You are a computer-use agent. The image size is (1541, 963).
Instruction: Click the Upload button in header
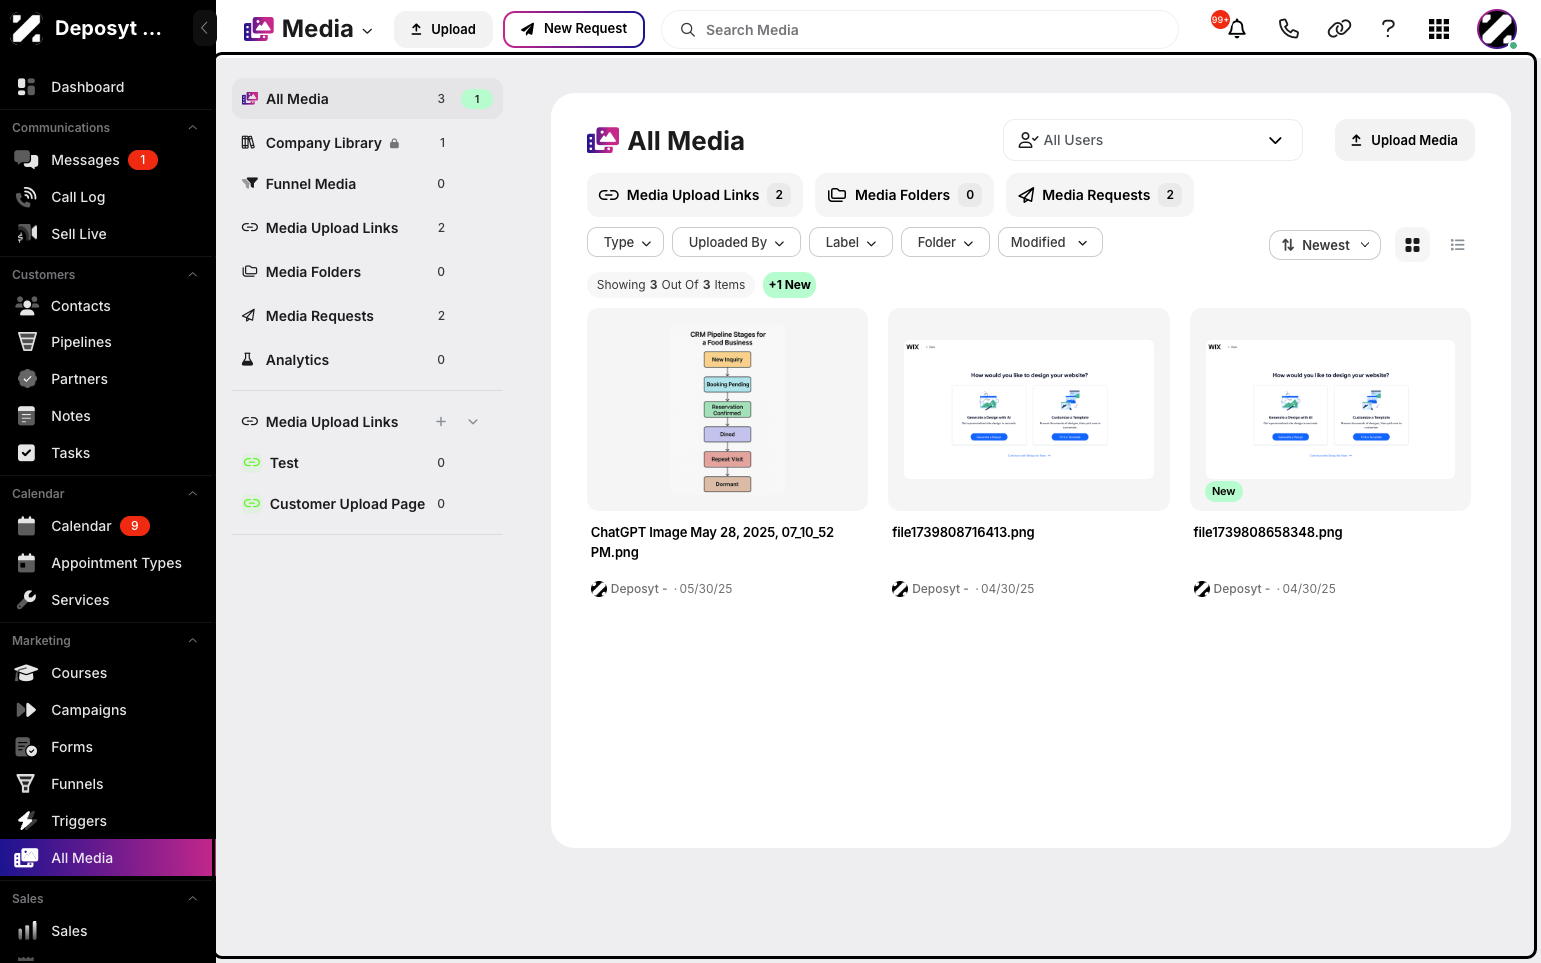443,29
